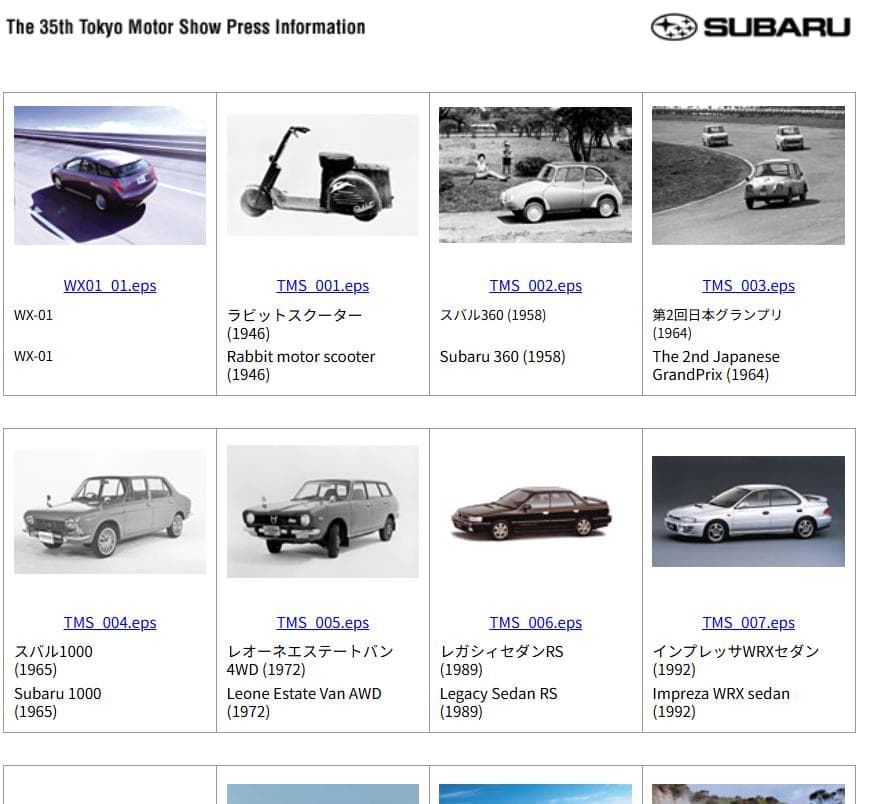Open the Subaru 1000 thumbnail image
Image resolution: width=890 pixels, height=804 pixels.
pos(110,511)
